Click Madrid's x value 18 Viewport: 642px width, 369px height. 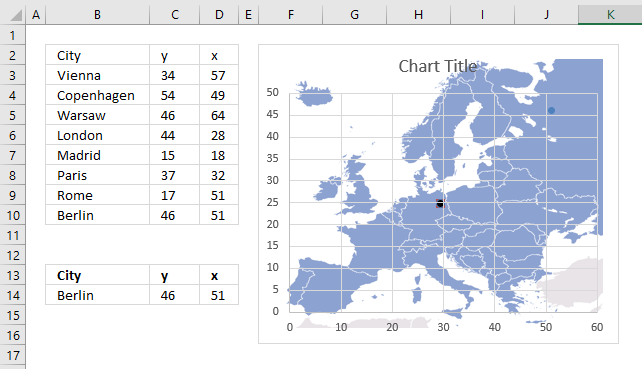[219, 155]
